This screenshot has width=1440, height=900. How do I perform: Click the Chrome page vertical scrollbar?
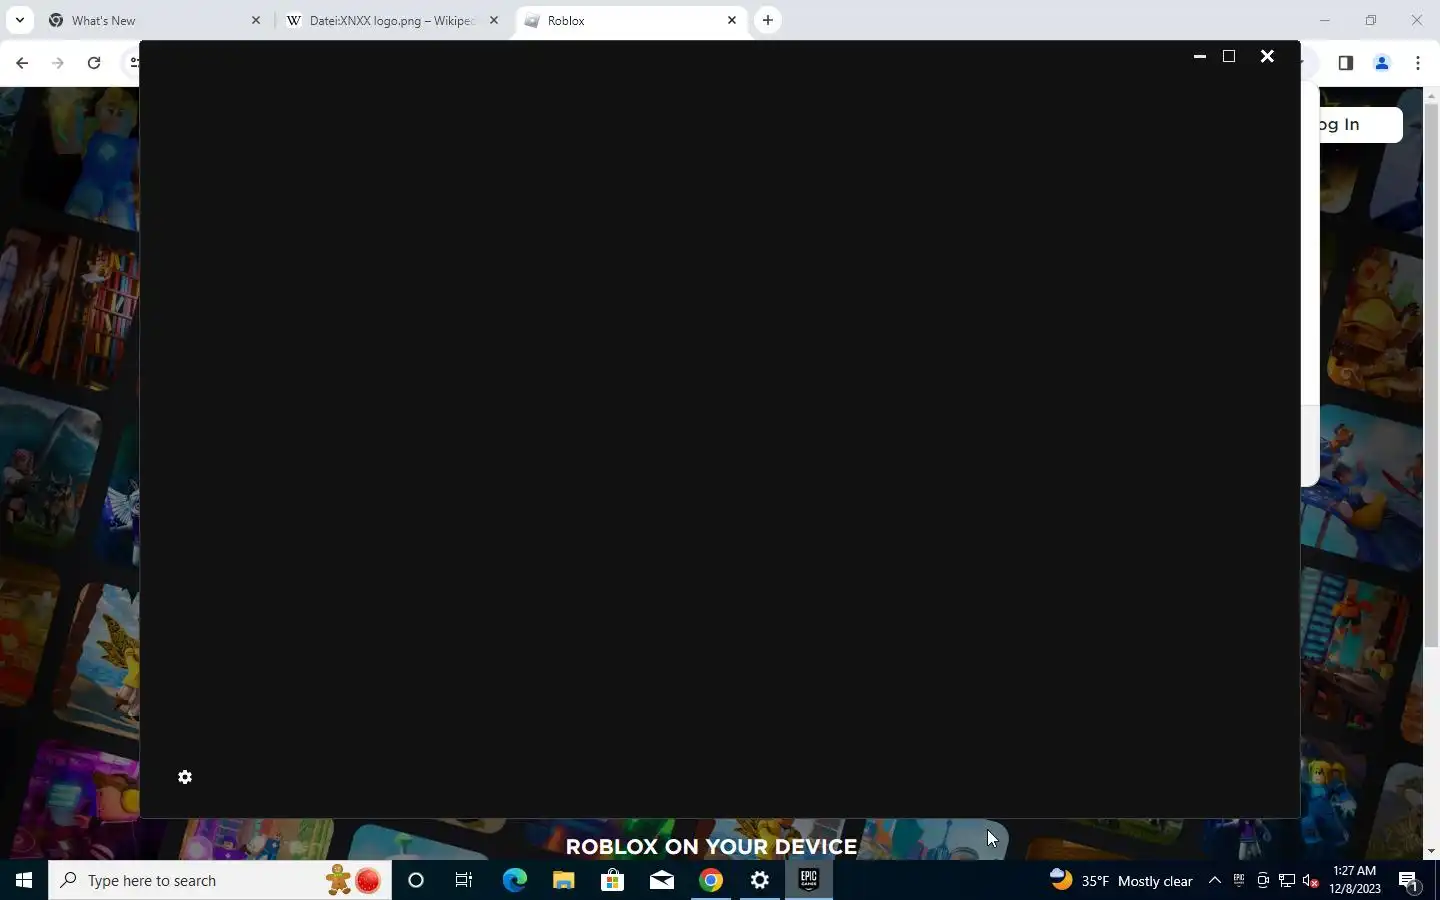(1431, 375)
